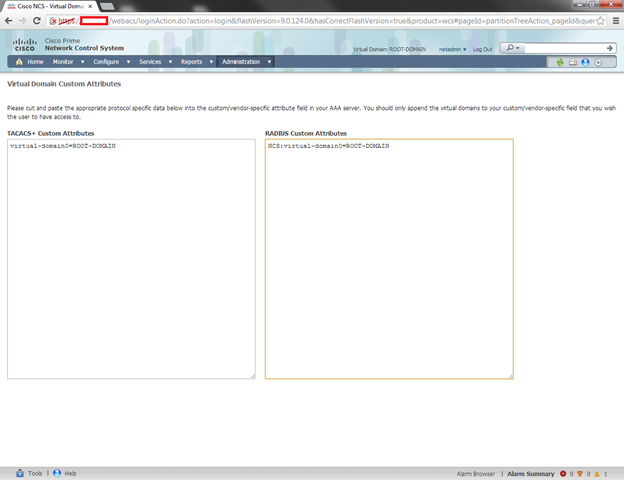Image resolution: width=624 pixels, height=480 pixels.
Task: Open the Administration menu
Action: pos(241,62)
